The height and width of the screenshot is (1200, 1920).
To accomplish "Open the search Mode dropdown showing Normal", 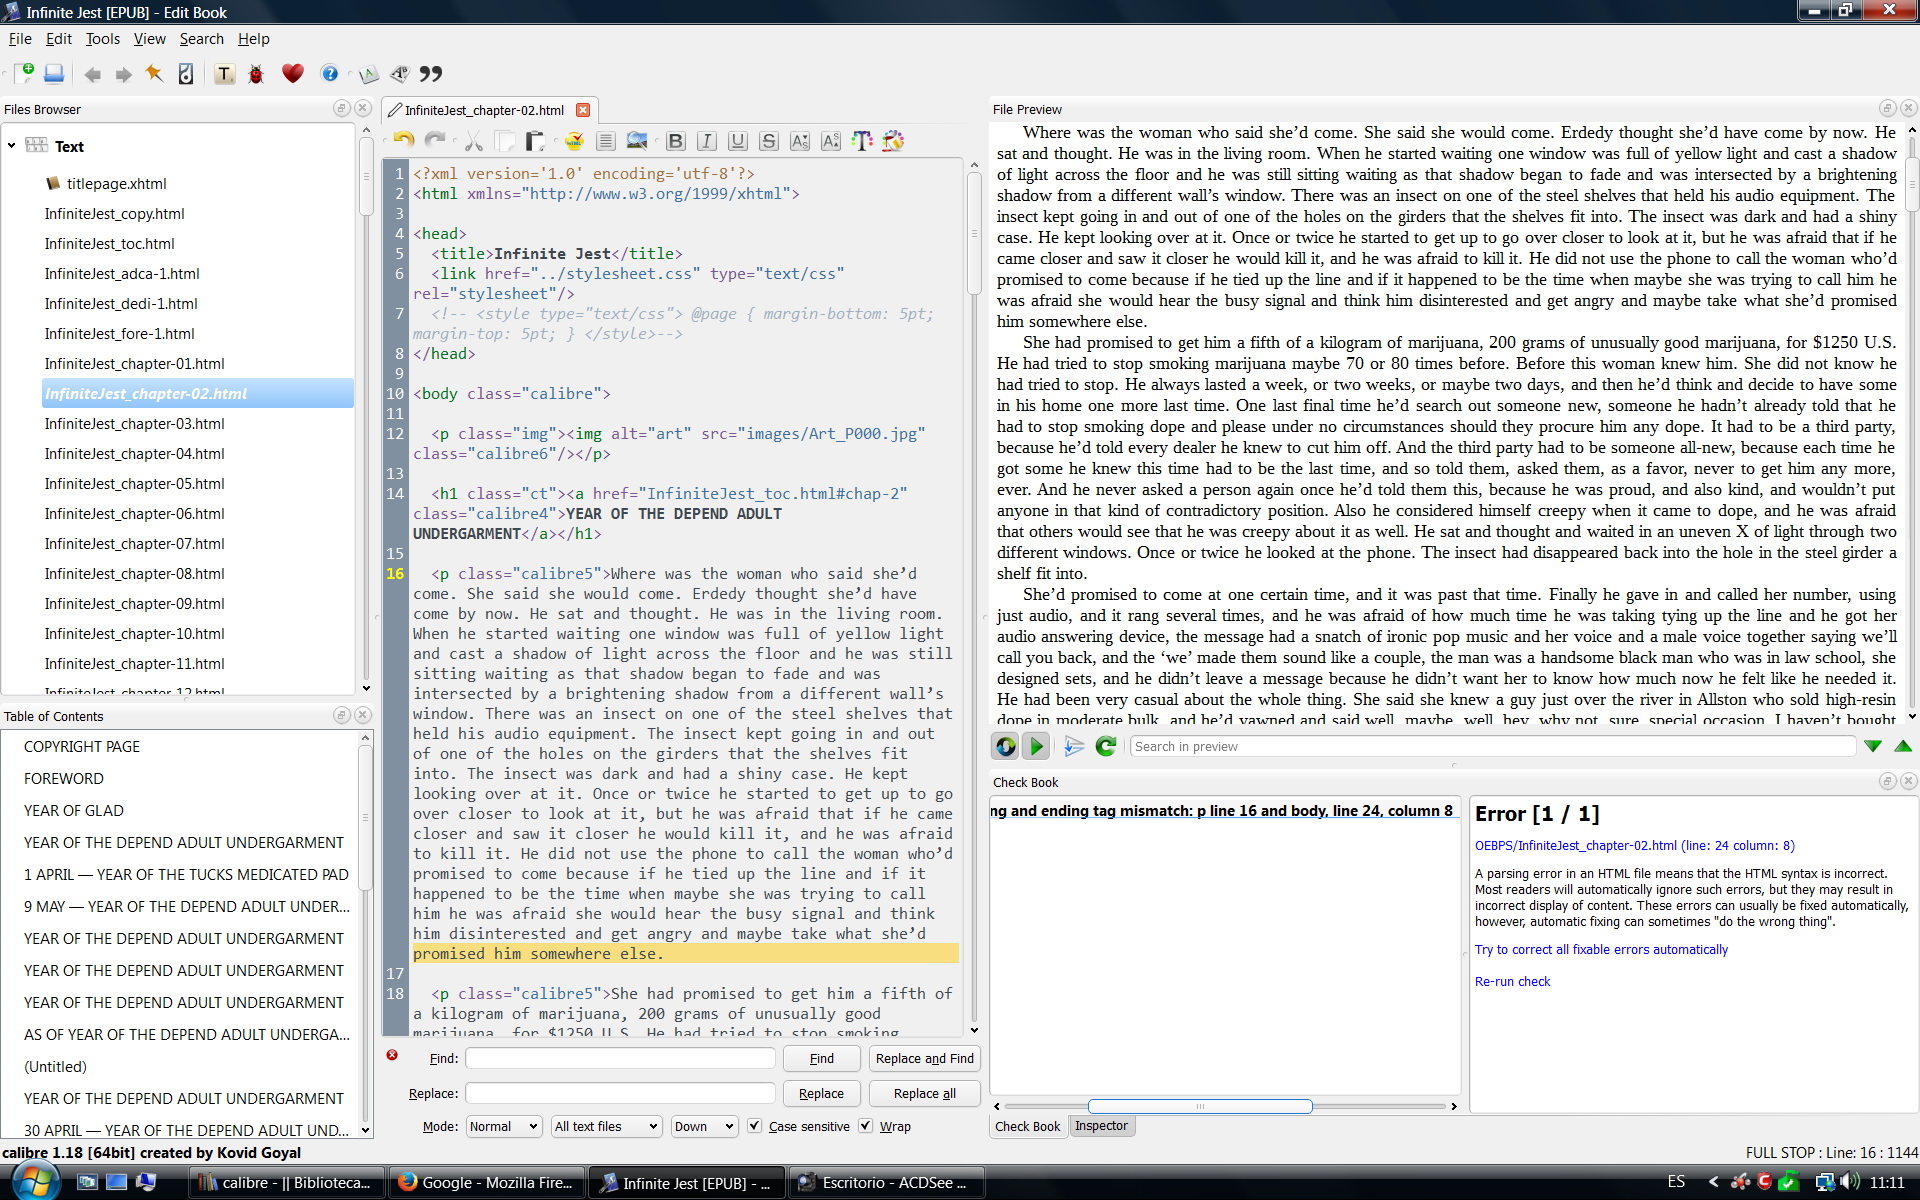I will pyautogui.click(x=504, y=1126).
